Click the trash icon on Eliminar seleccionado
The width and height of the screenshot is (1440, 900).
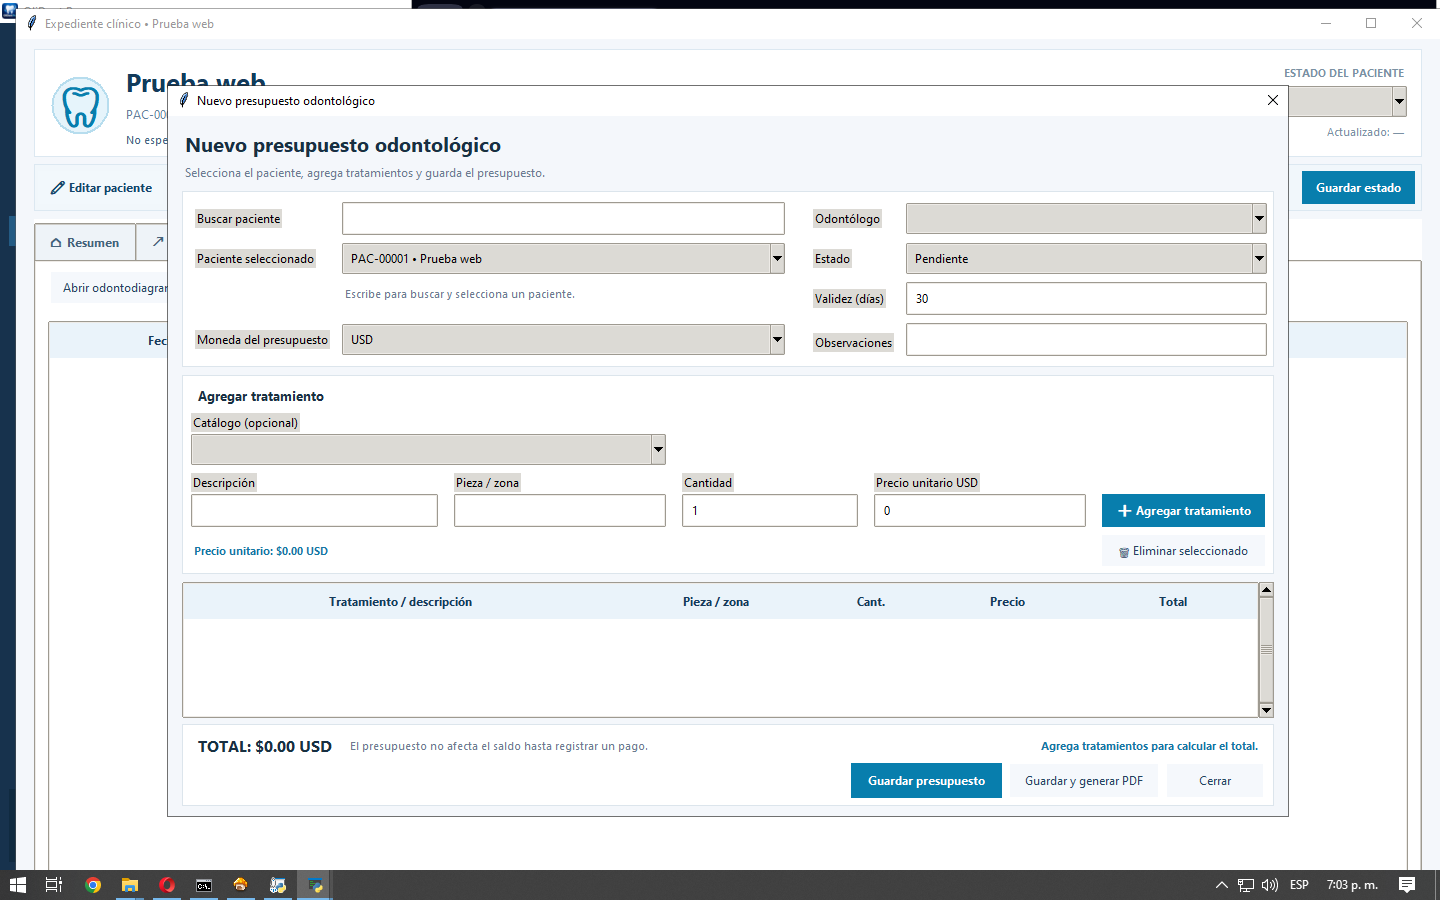(x=1124, y=552)
